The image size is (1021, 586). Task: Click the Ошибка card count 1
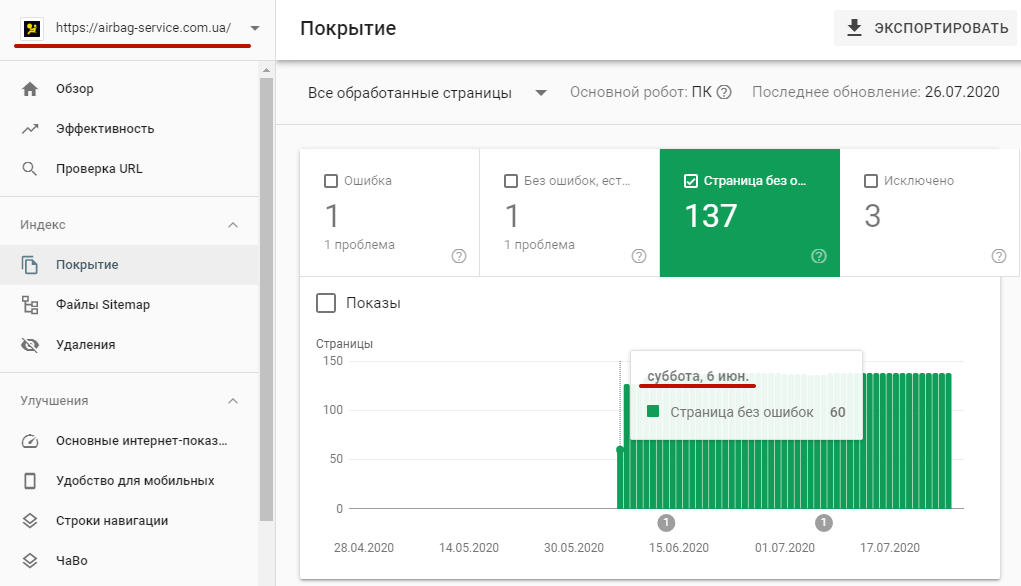pos(332,216)
